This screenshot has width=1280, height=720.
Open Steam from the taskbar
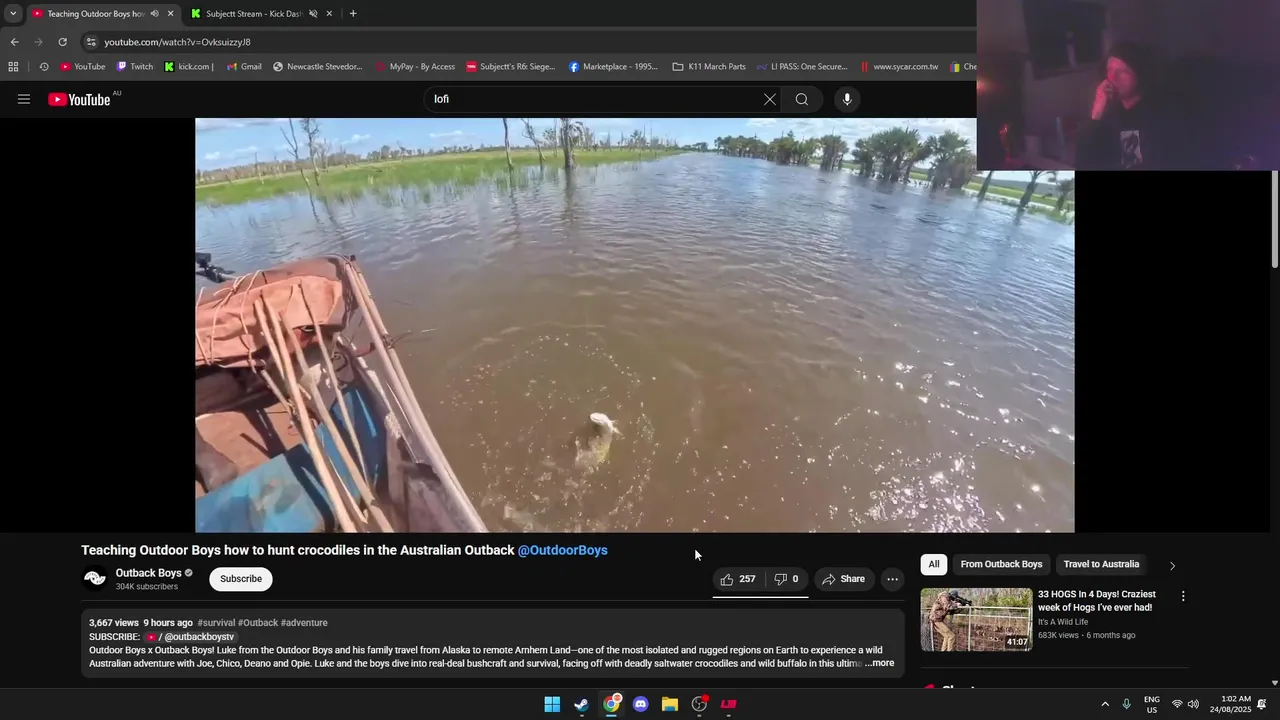(581, 704)
